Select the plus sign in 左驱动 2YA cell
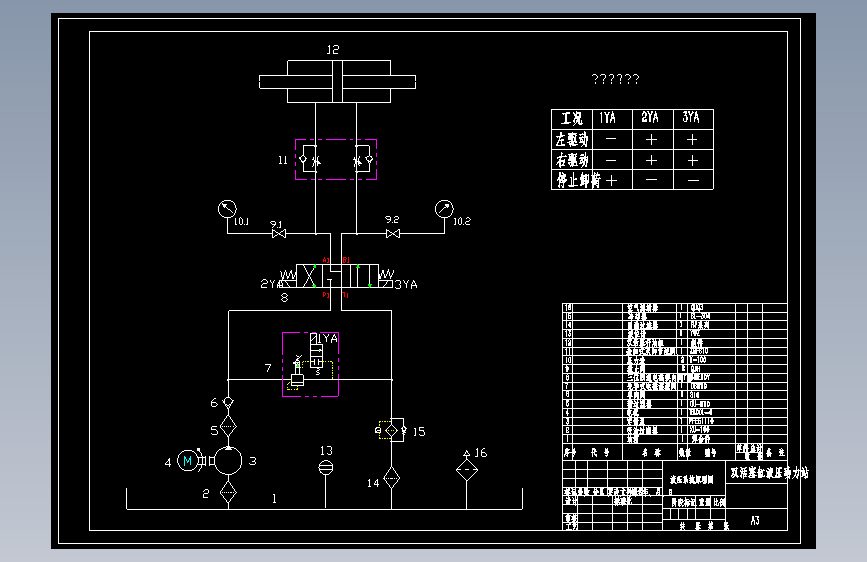The height and width of the screenshot is (562, 867). 651,139
